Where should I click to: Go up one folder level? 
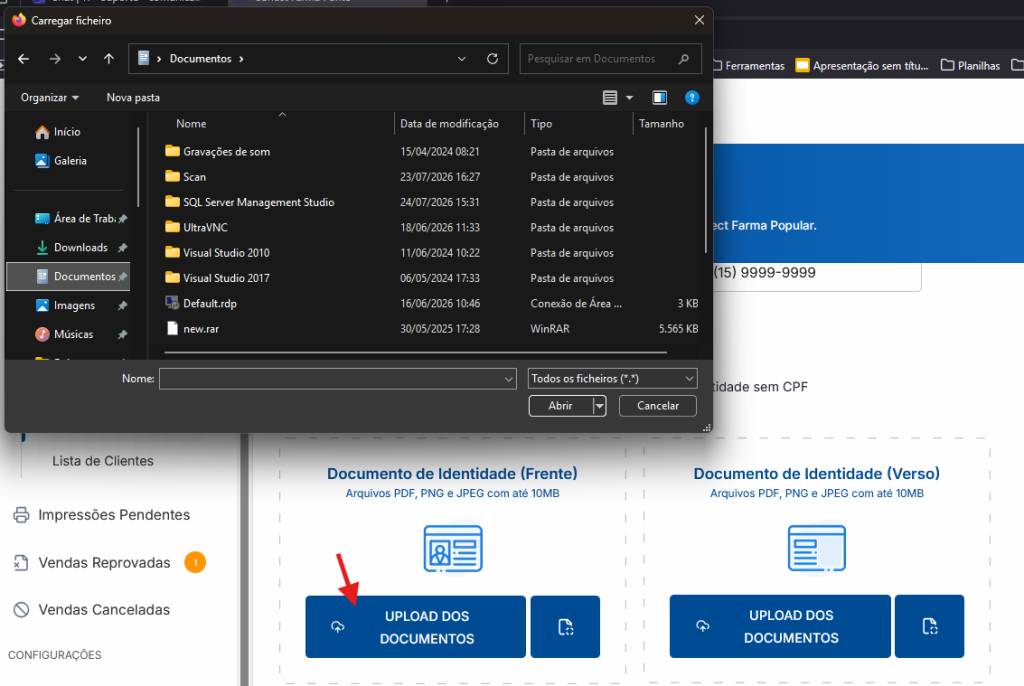pos(108,59)
